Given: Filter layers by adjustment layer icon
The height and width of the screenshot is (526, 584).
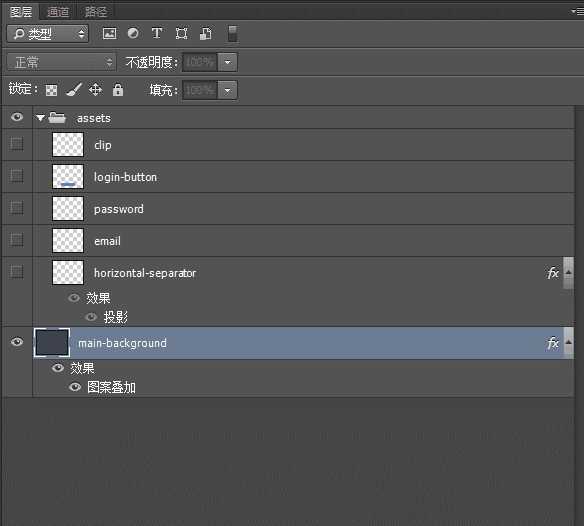Looking at the screenshot, I should pos(133,33).
